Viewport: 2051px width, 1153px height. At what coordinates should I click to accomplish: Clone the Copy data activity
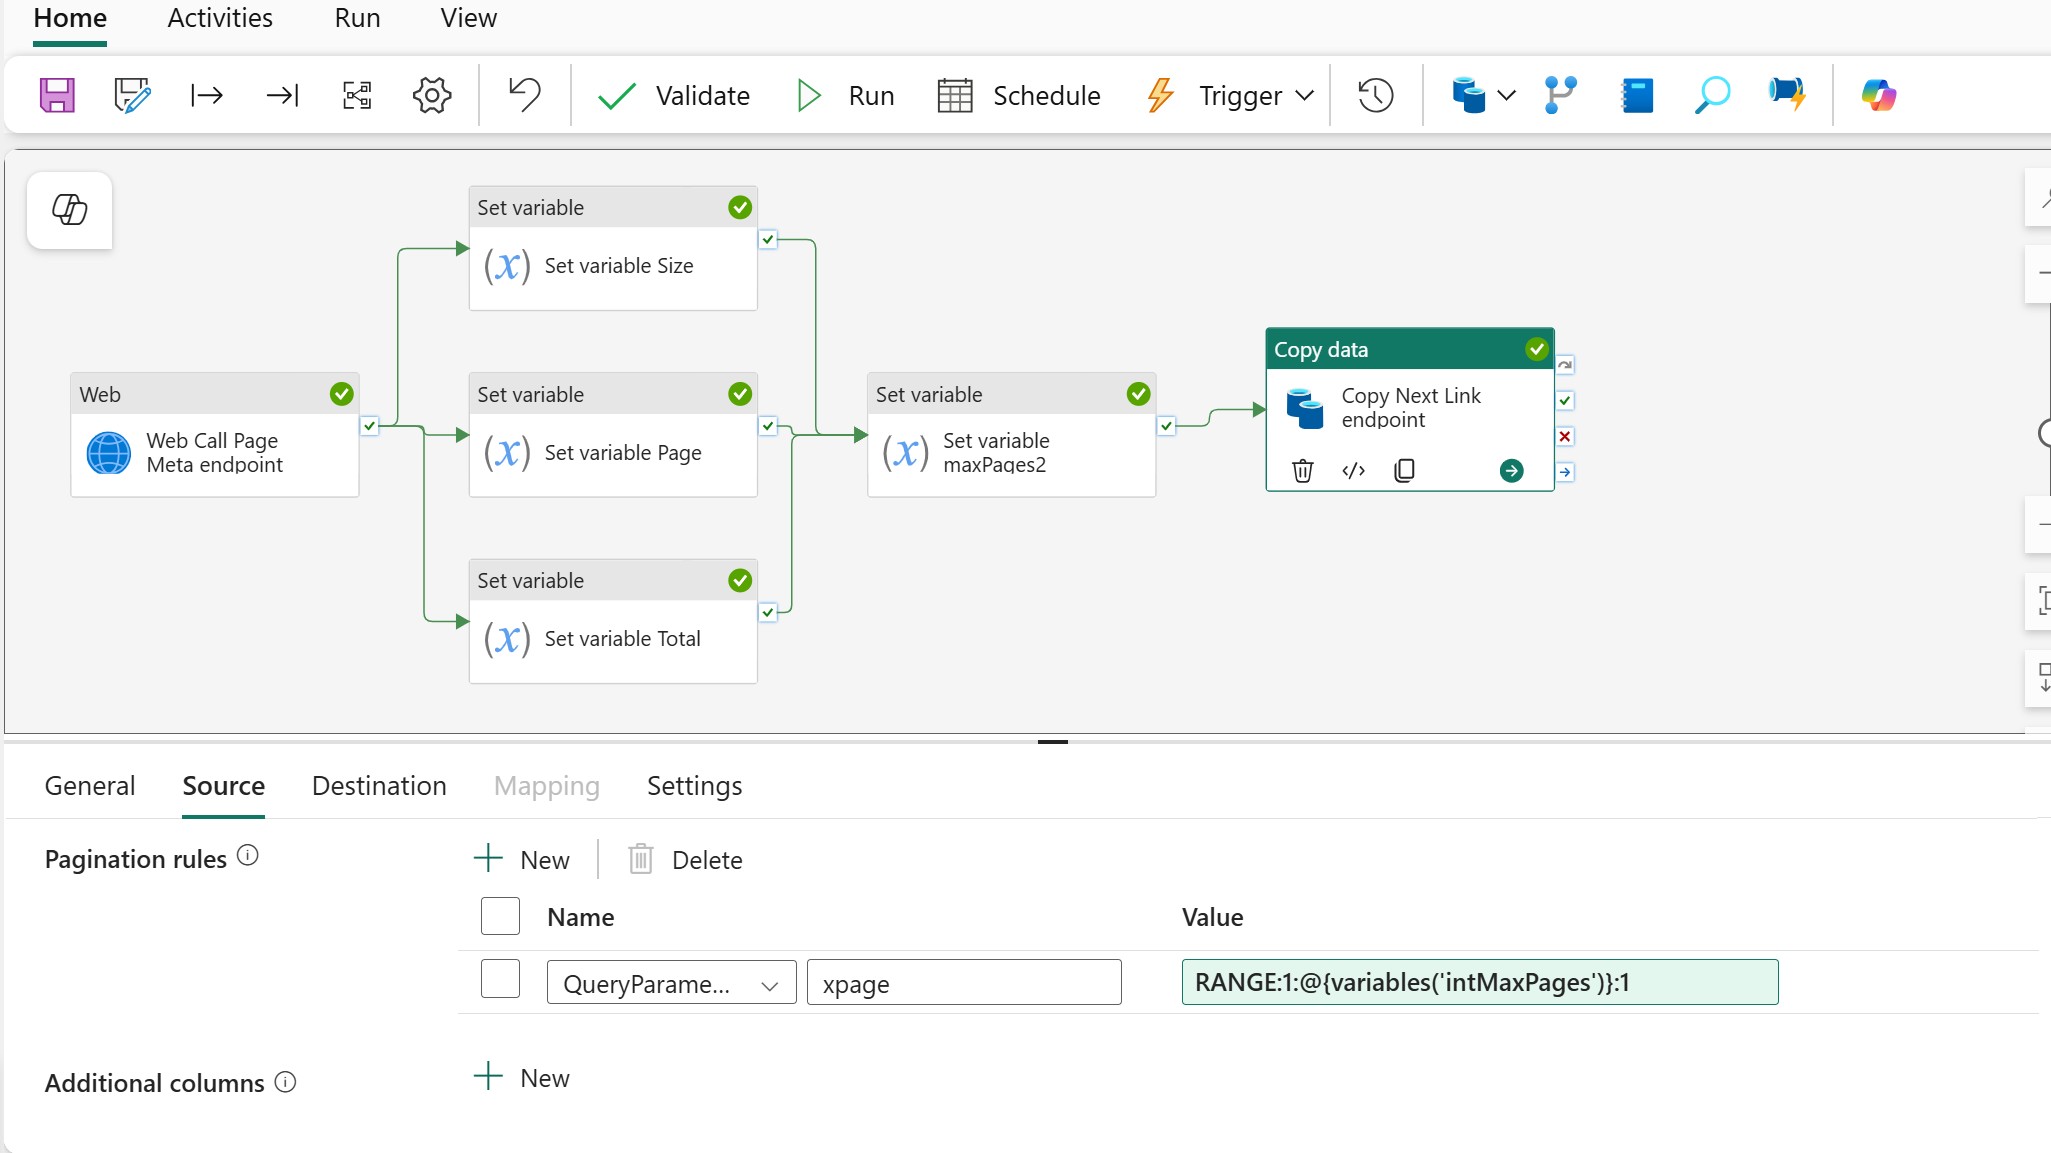tap(1404, 470)
